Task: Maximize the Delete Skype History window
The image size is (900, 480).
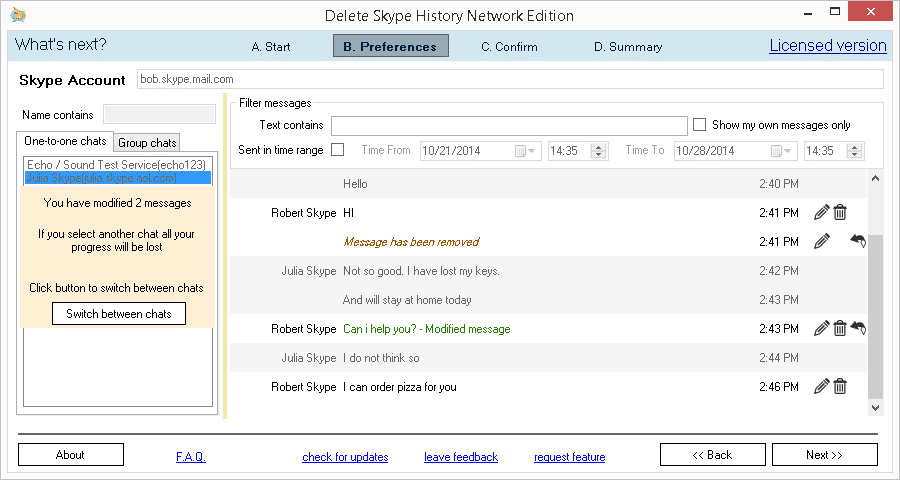Action: tap(835, 12)
